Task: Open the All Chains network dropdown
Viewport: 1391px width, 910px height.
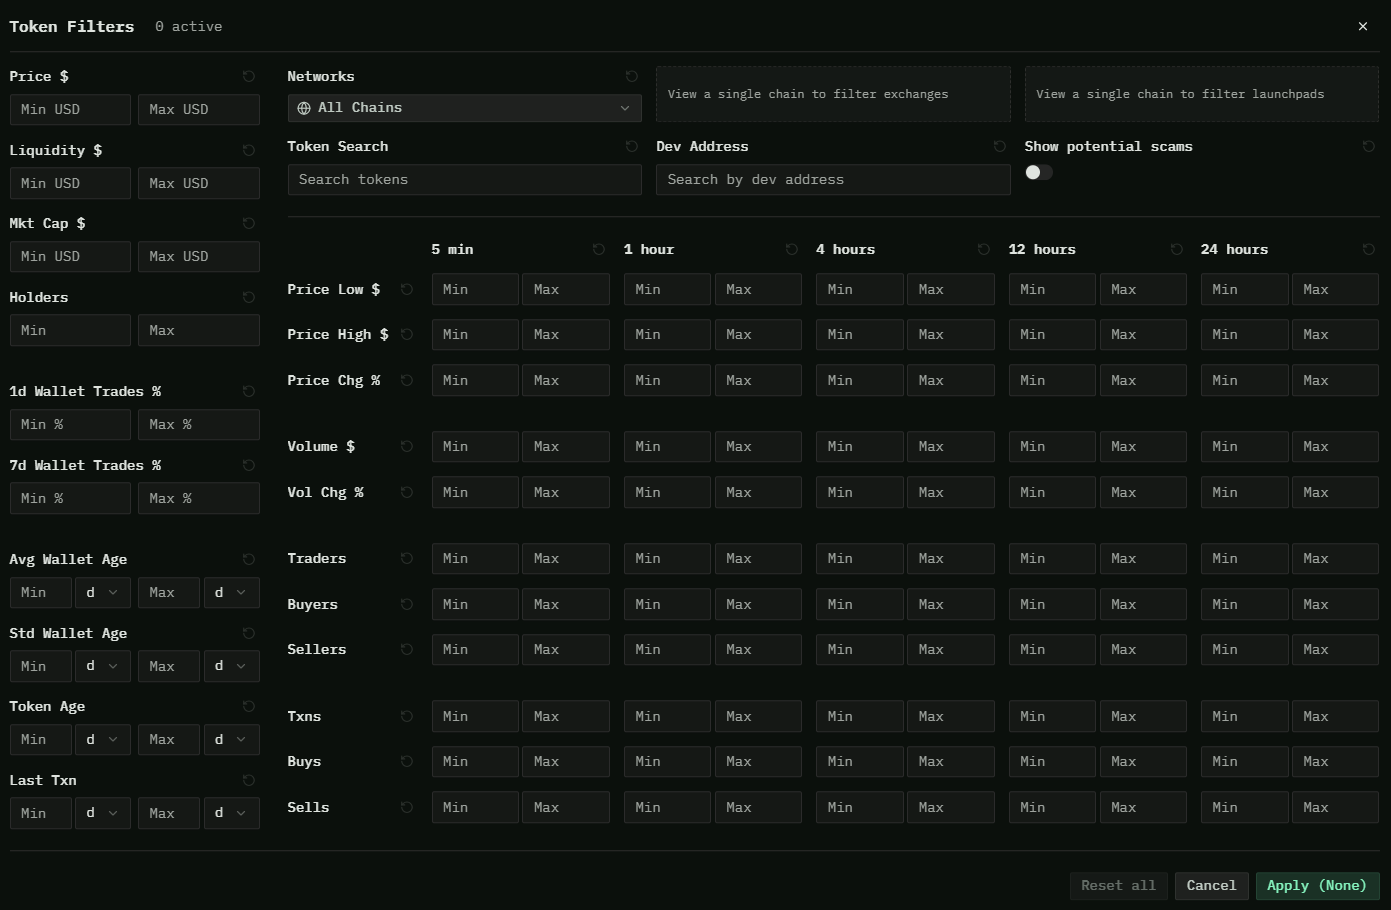Action: point(464,108)
